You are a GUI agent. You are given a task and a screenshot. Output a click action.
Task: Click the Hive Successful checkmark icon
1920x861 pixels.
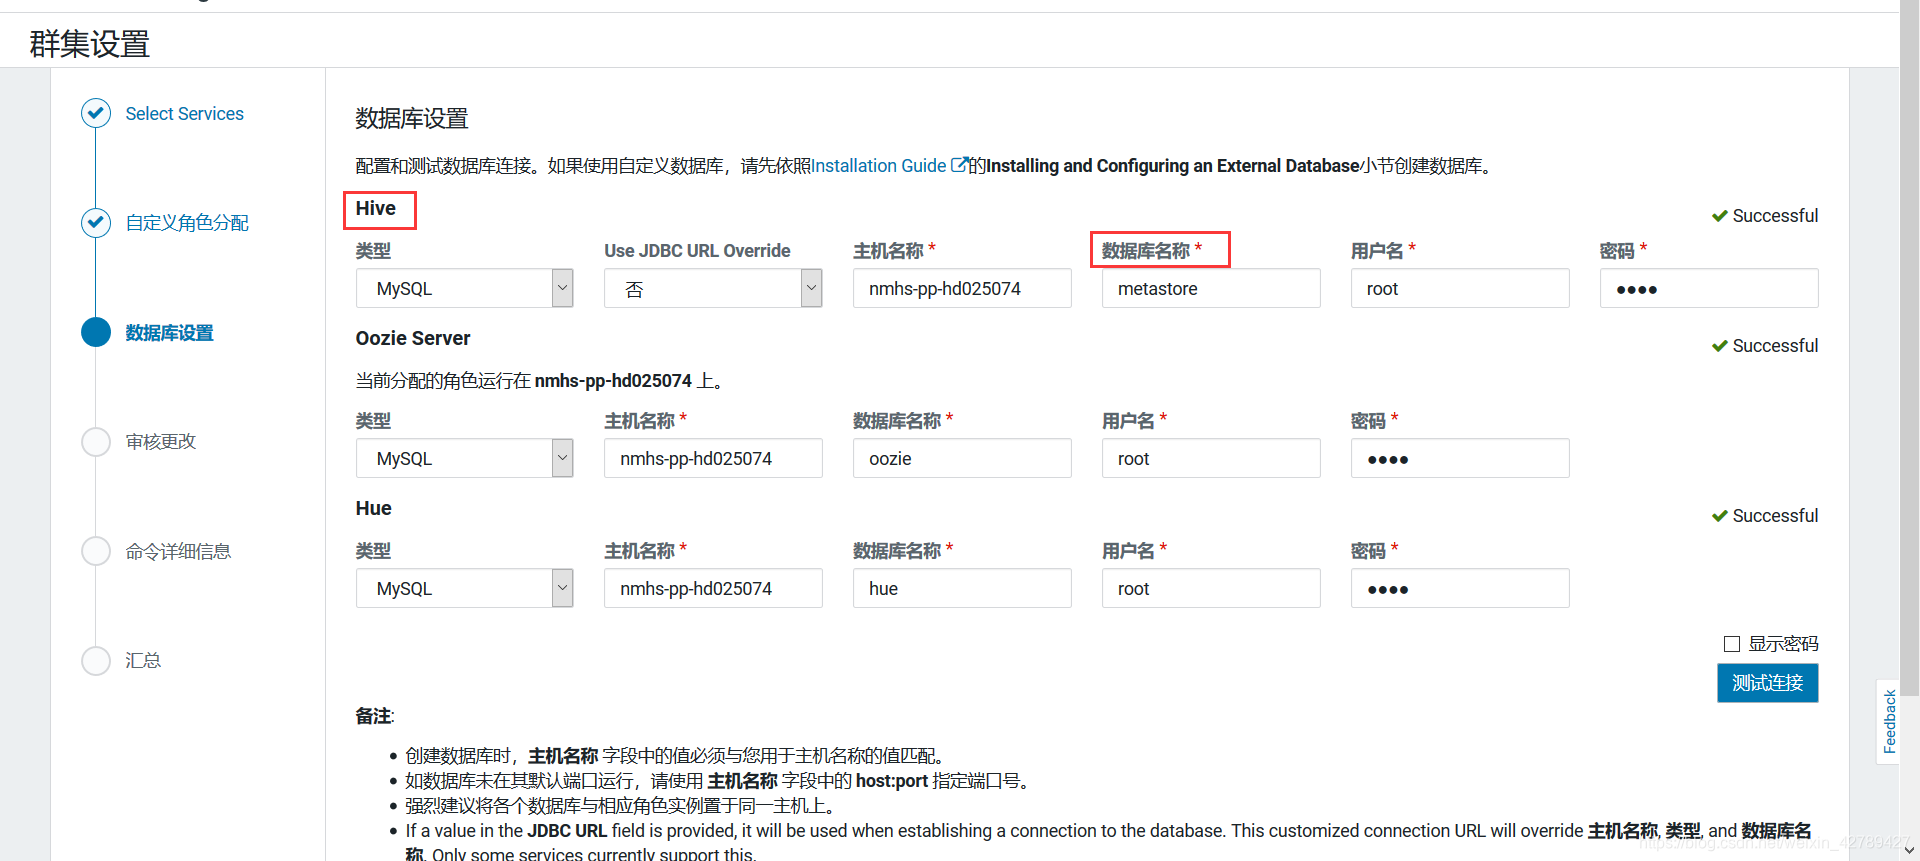point(1720,216)
